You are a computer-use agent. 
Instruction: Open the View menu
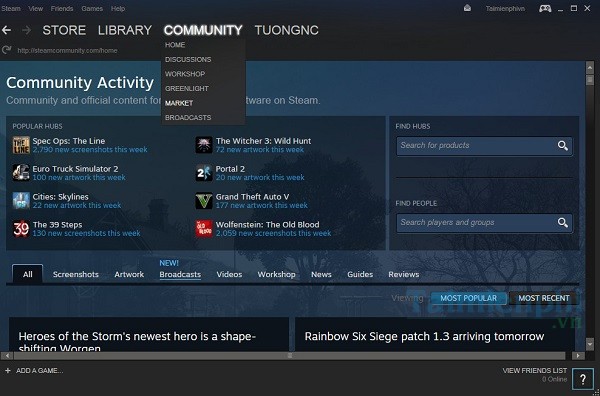click(x=36, y=8)
